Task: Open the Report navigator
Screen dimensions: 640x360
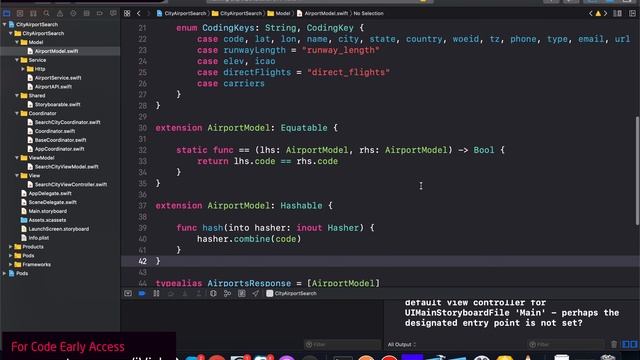Action: [x=113, y=13]
